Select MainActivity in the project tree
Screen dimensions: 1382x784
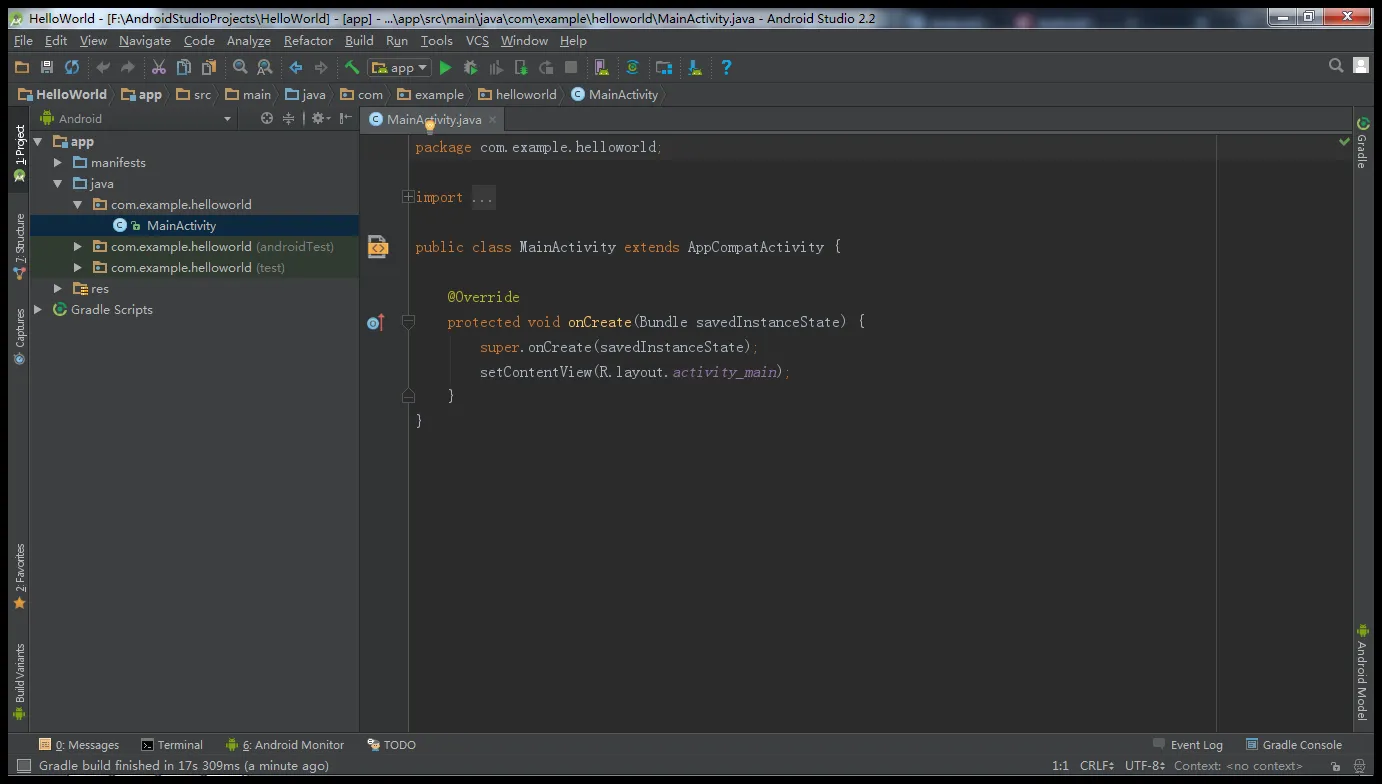(181, 226)
